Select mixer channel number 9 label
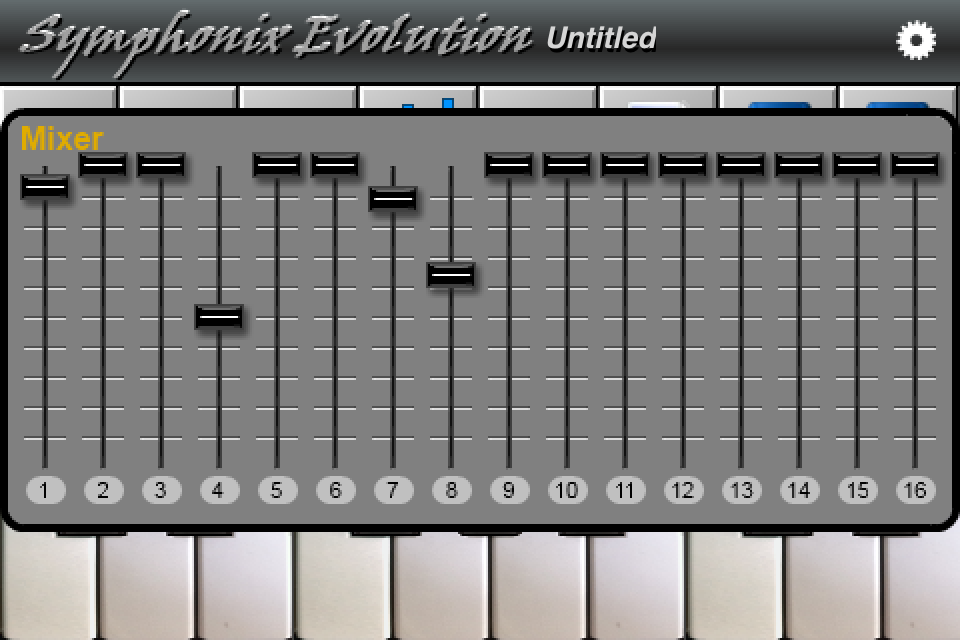960x640 pixels. pyautogui.click(x=509, y=490)
